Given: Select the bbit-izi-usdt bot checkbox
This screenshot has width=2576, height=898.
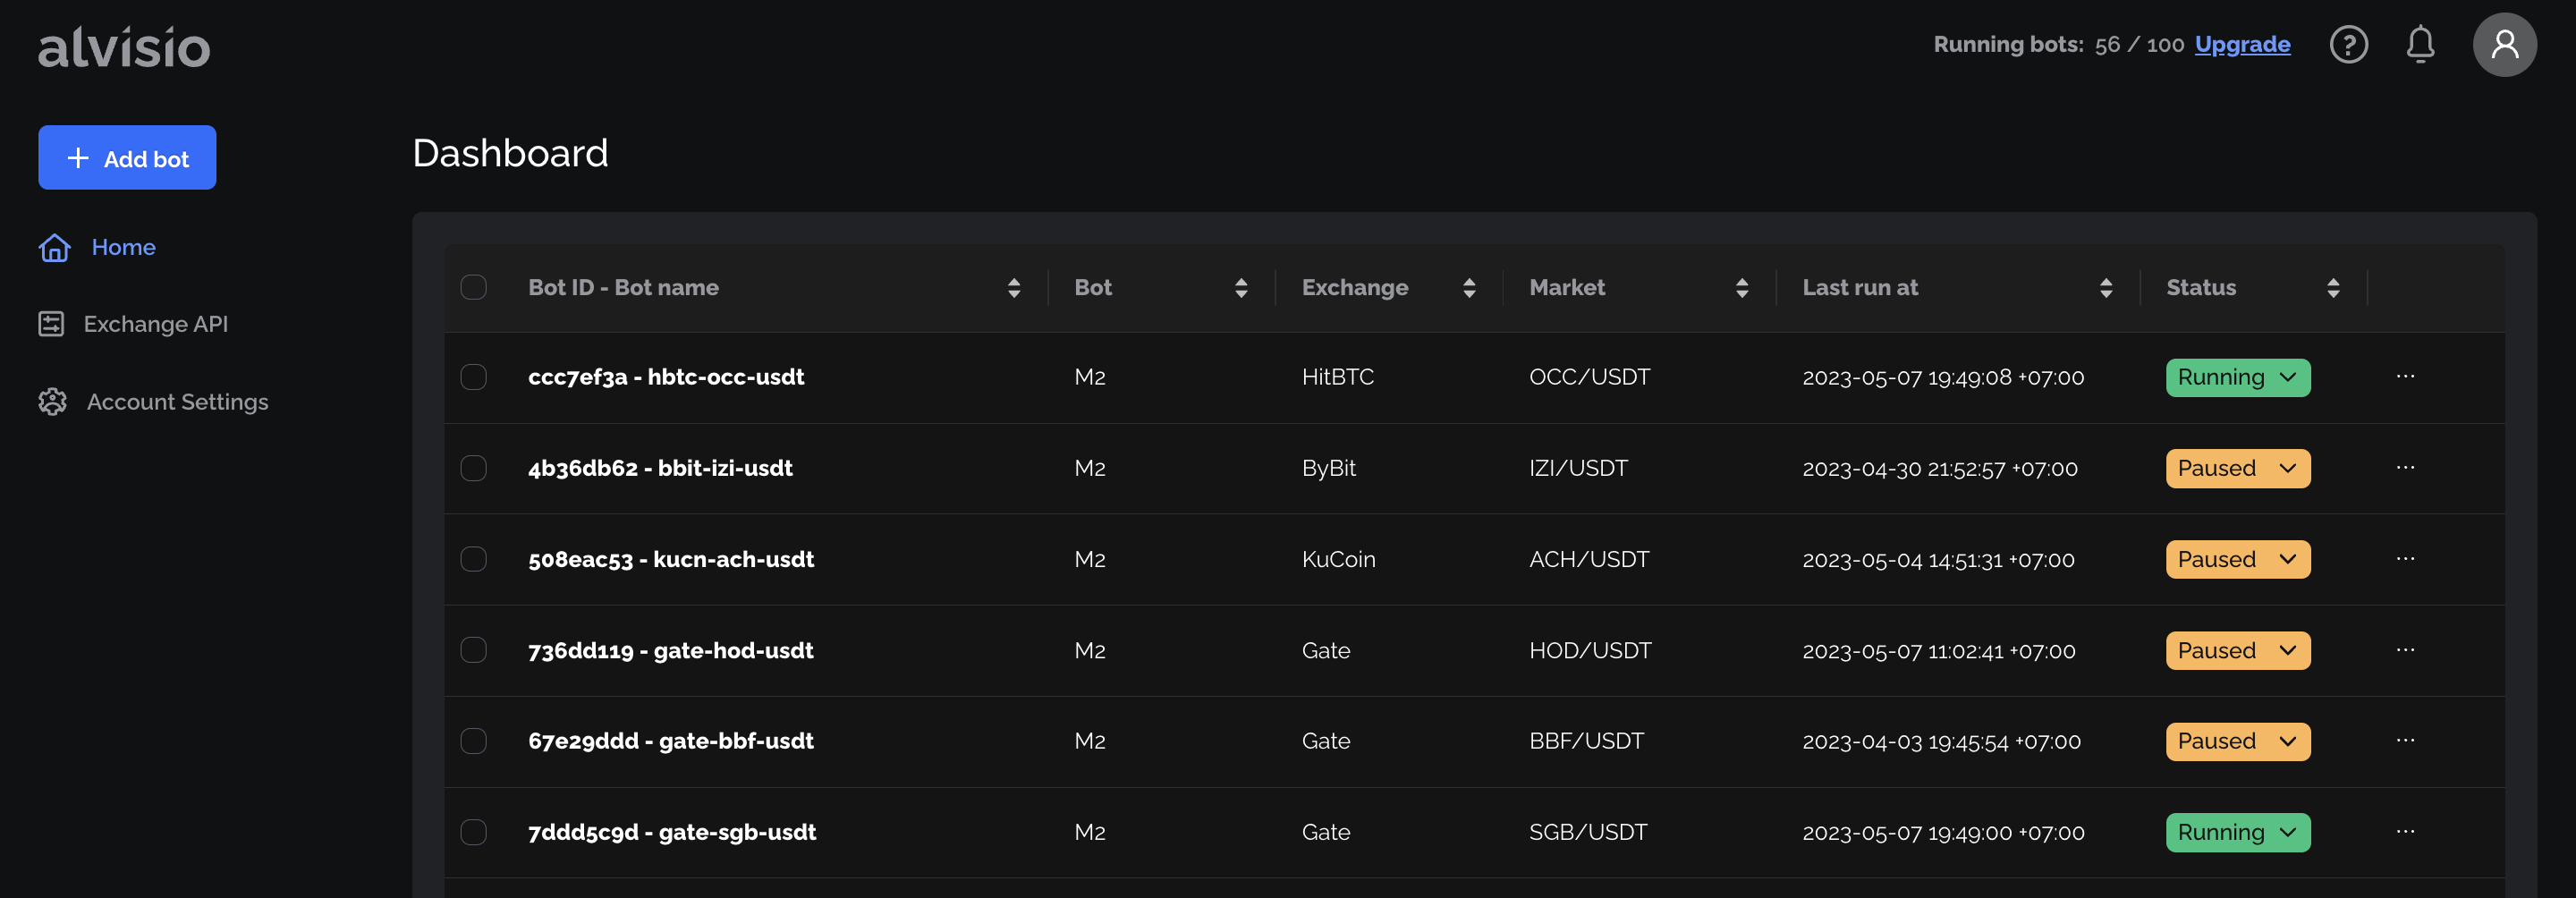Looking at the screenshot, I should [473, 468].
